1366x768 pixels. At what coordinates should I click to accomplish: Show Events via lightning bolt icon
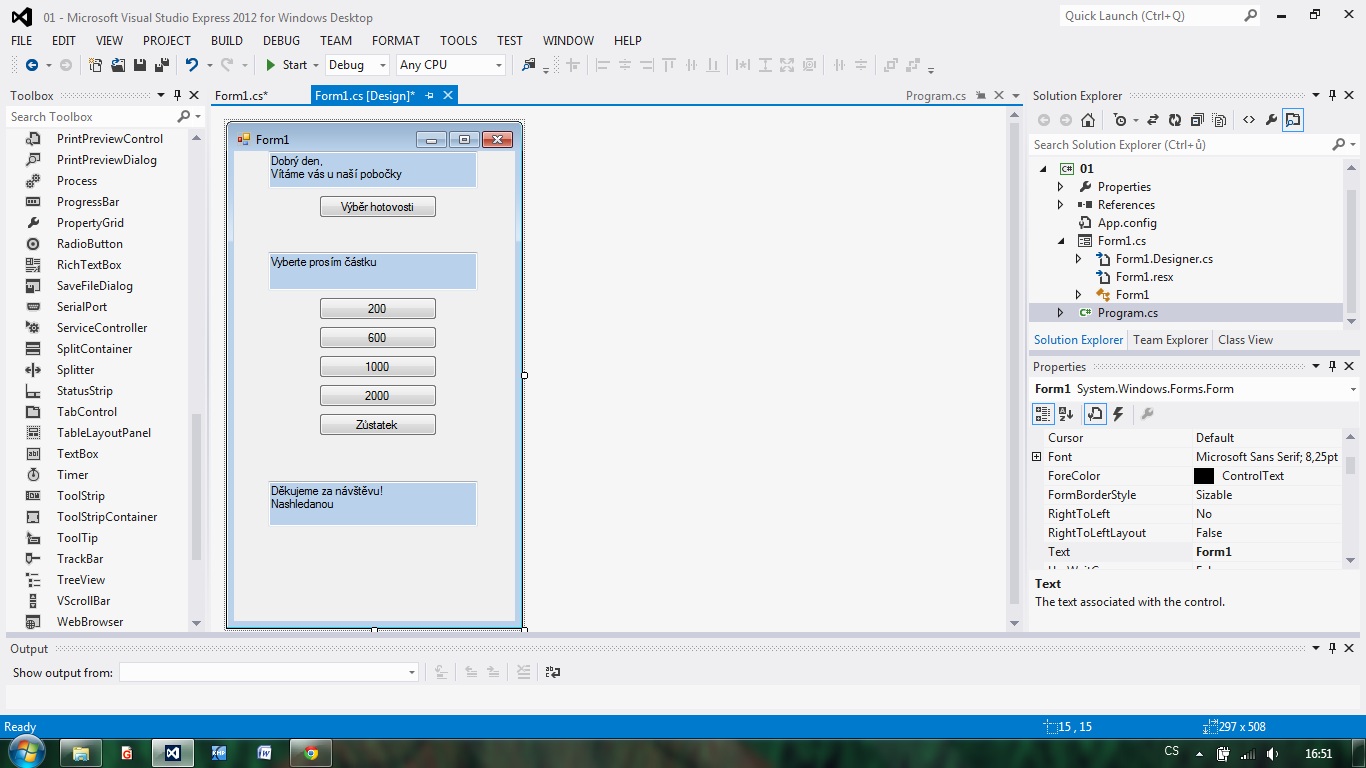pos(1118,414)
